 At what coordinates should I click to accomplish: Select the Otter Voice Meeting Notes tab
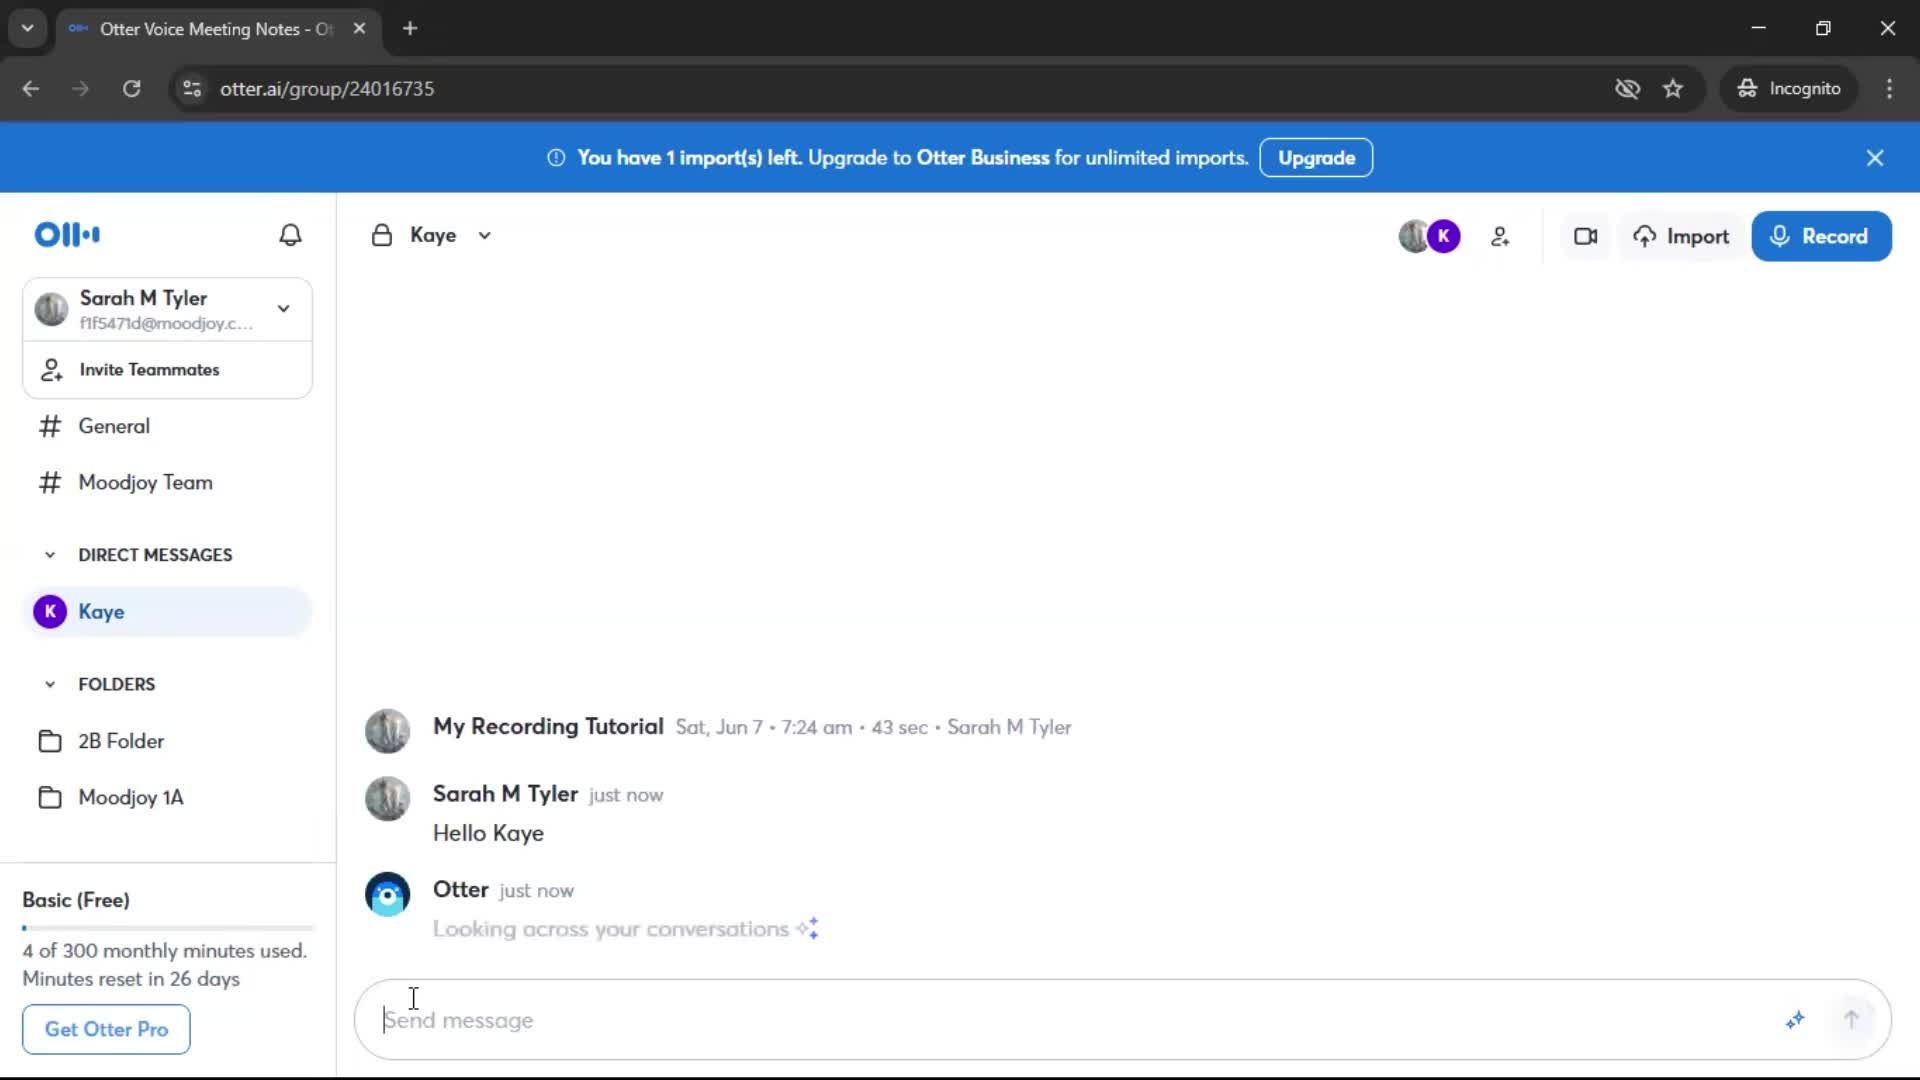[216, 29]
